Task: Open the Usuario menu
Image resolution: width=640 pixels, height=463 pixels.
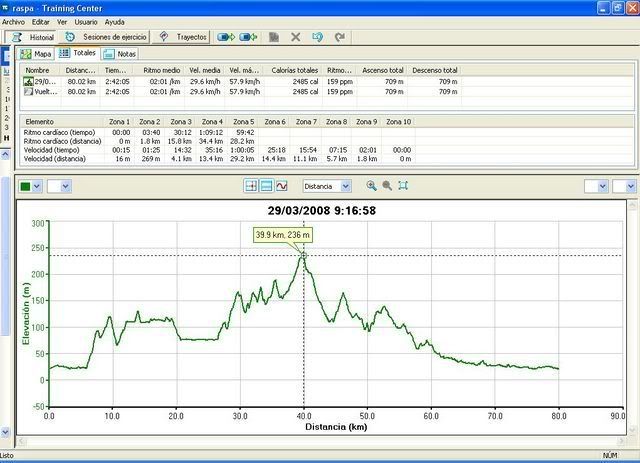Action: point(86,22)
